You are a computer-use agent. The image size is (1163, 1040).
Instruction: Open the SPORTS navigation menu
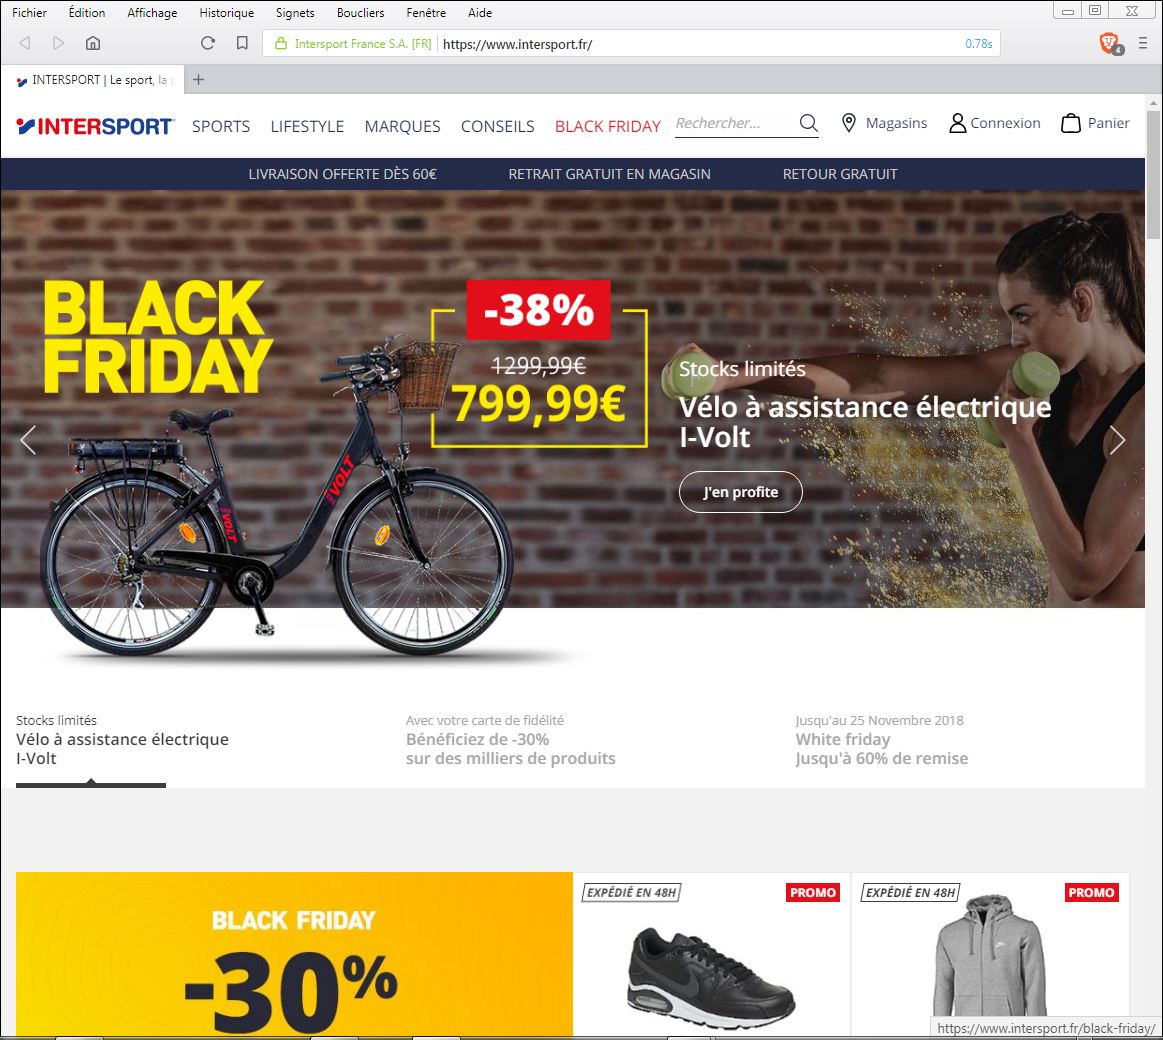click(x=221, y=127)
